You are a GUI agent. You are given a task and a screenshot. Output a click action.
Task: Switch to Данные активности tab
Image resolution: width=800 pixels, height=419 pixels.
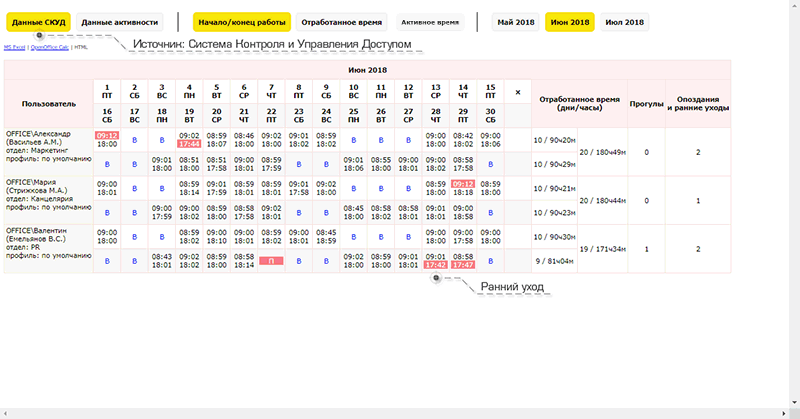119,22
